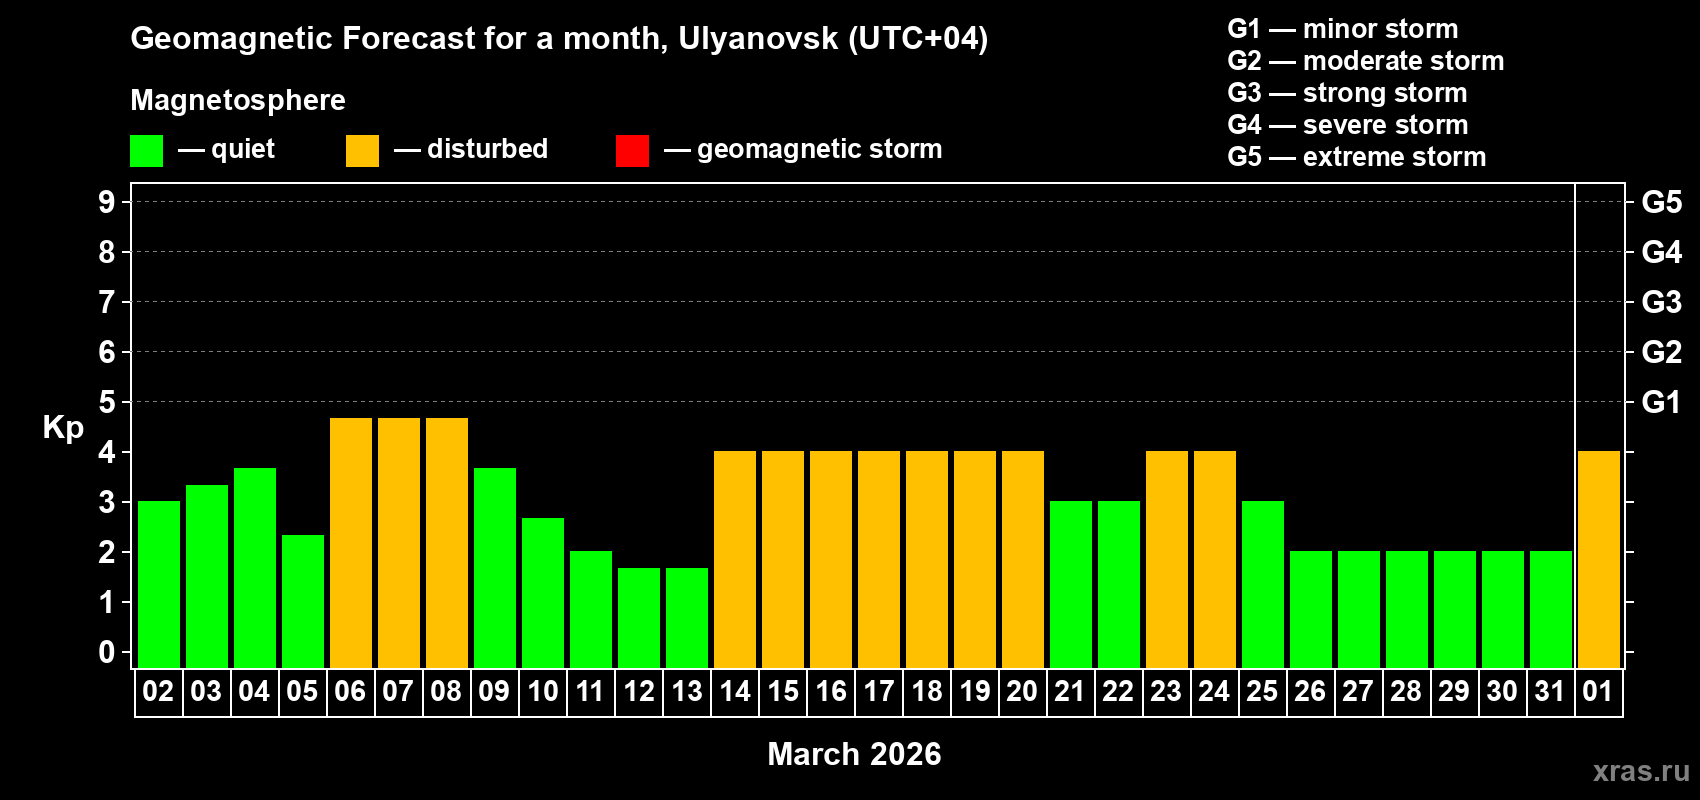Select the green bar for March 13

point(687,618)
